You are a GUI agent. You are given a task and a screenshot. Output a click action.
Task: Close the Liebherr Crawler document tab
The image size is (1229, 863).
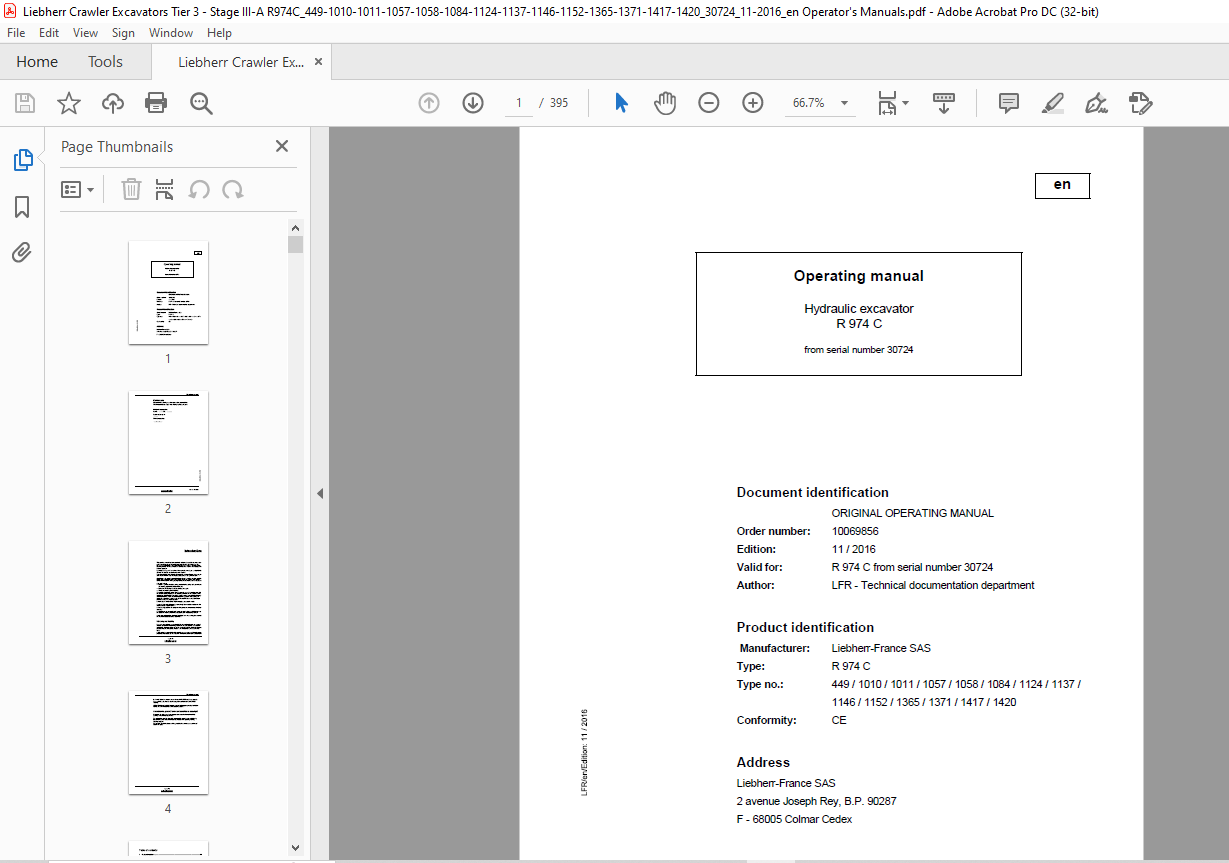(318, 62)
